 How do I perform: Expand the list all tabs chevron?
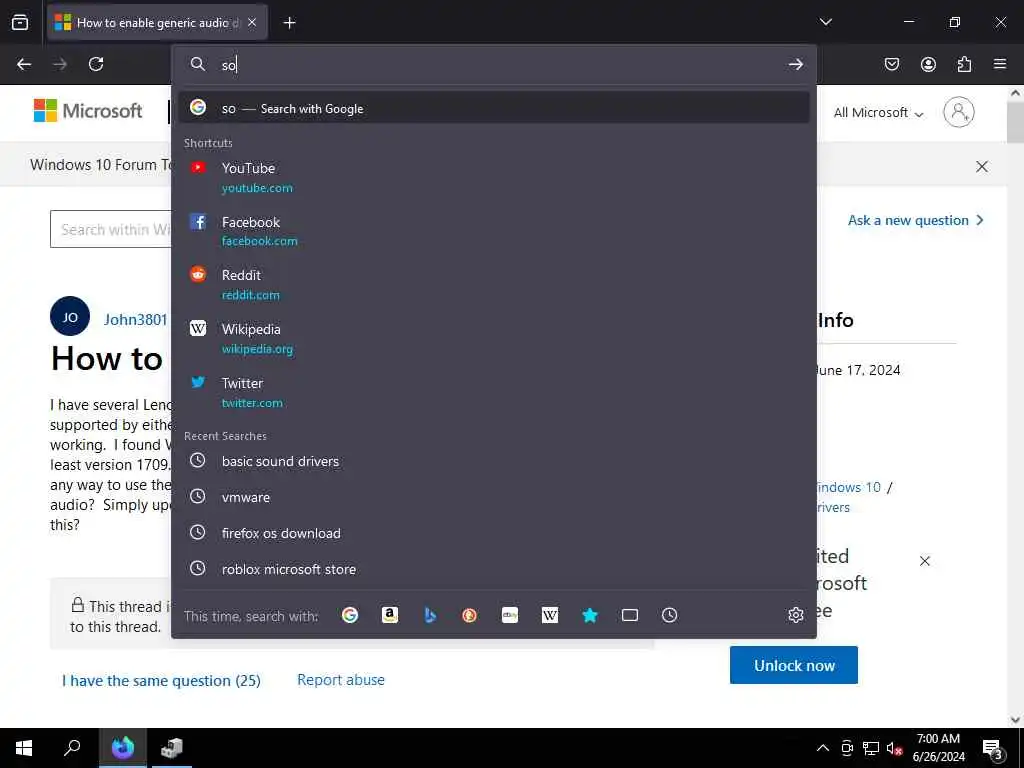click(x=825, y=22)
